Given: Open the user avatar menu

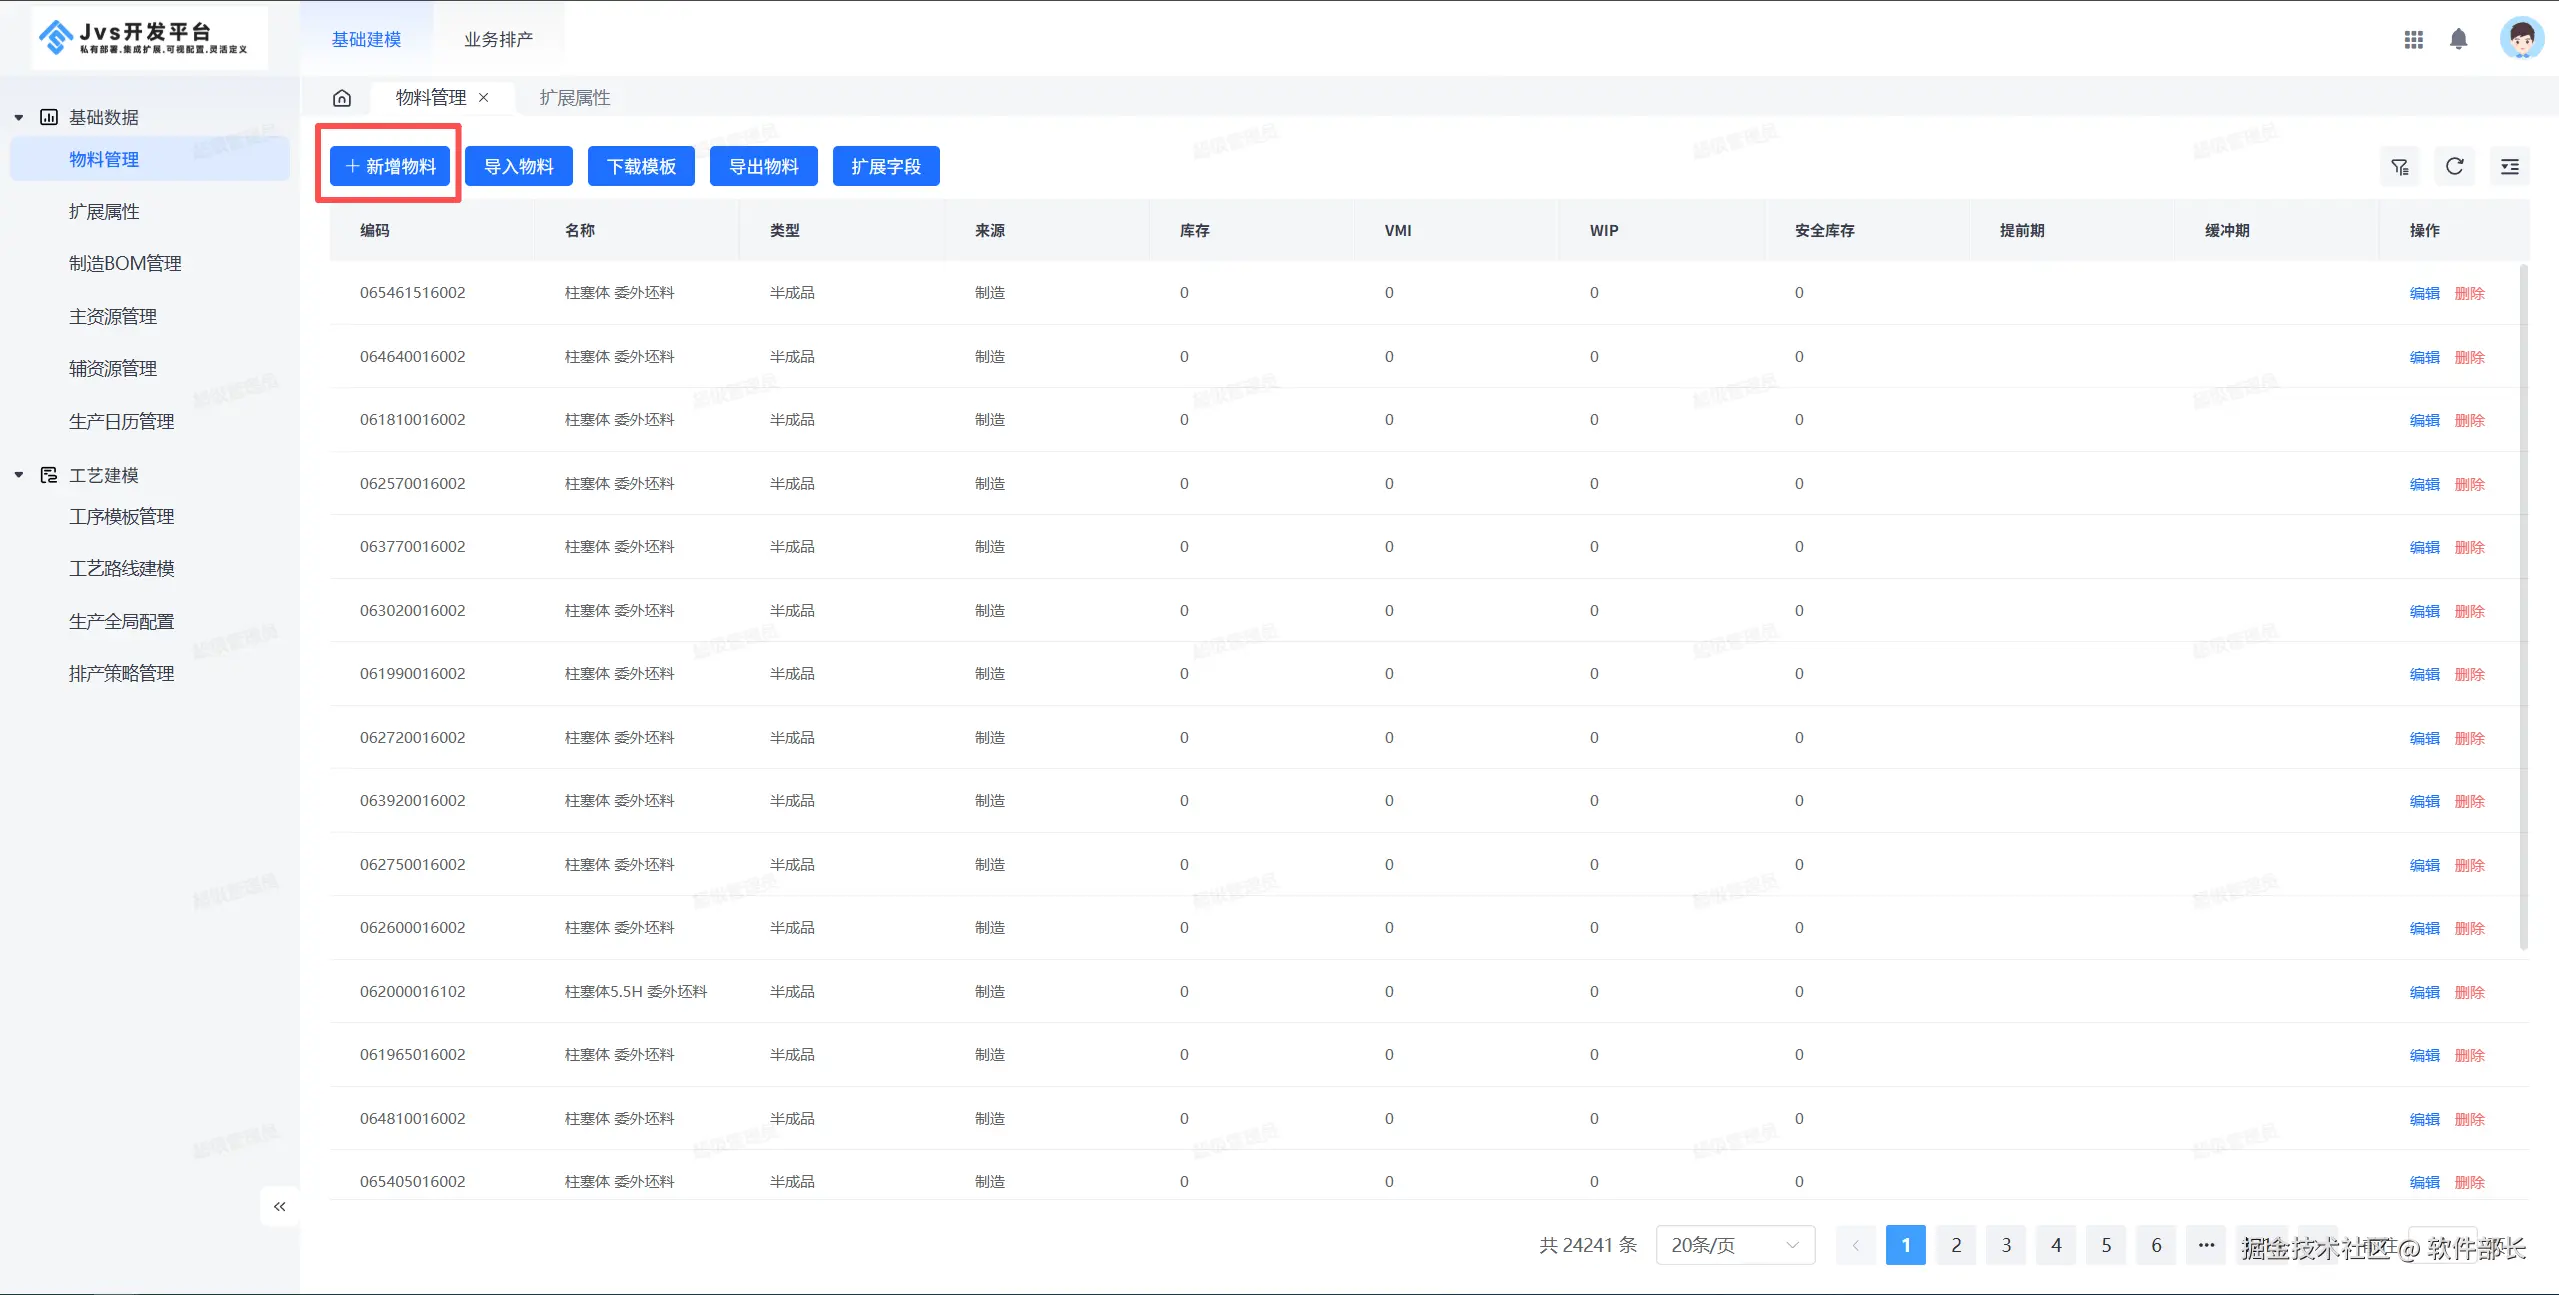Looking at the screenshot, I should (x=2521, y=39).
